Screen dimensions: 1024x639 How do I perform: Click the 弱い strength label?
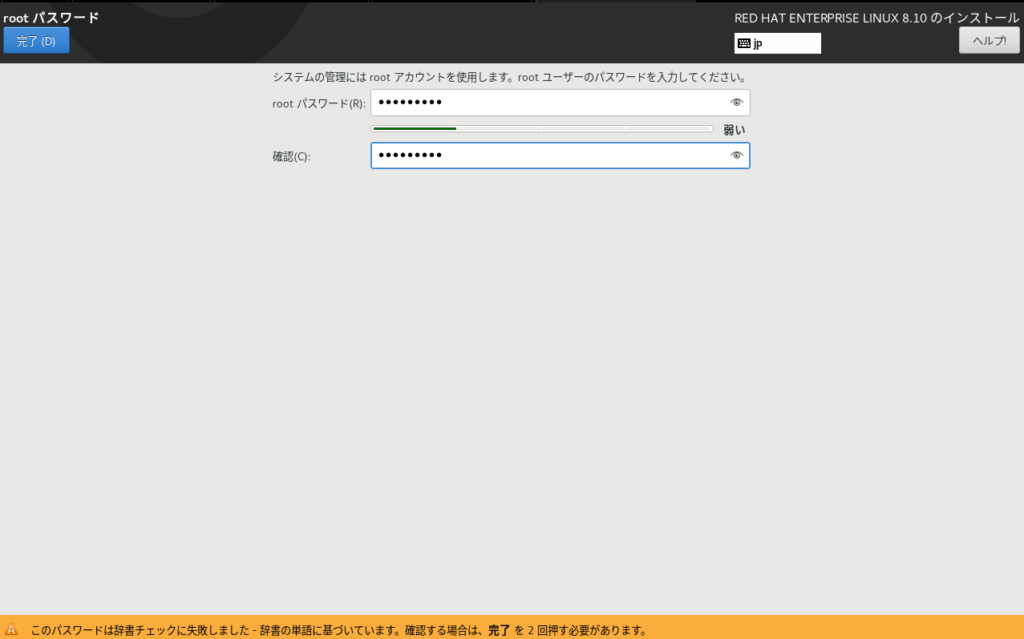734,130
